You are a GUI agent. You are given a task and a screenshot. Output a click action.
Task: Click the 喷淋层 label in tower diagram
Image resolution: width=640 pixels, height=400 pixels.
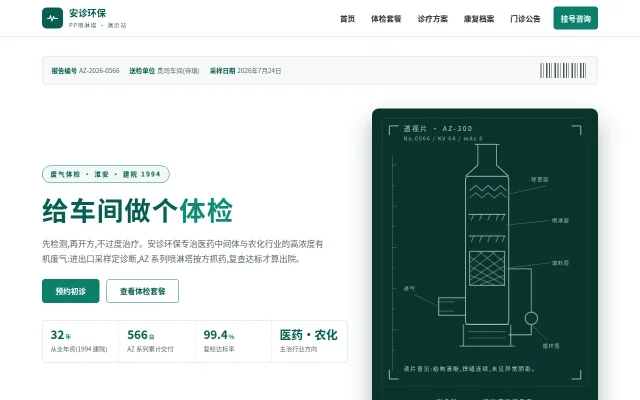pyautogui.click(x=560, y=220)
